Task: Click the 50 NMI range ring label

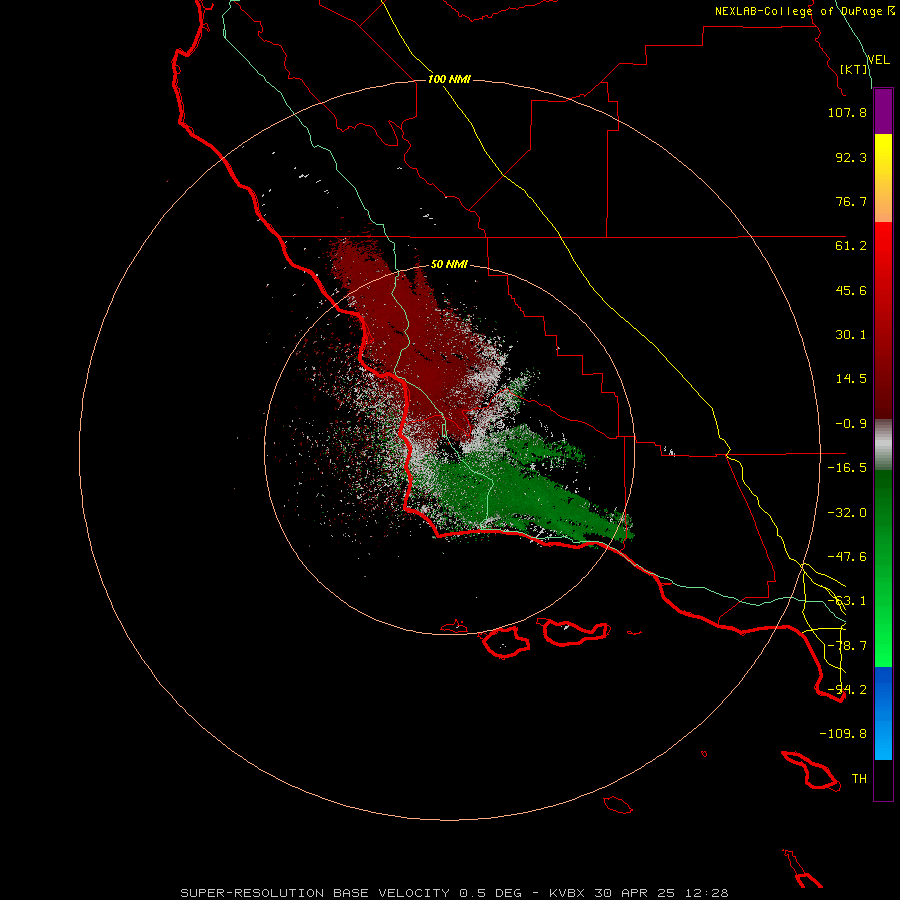Action: click(449, 265)
